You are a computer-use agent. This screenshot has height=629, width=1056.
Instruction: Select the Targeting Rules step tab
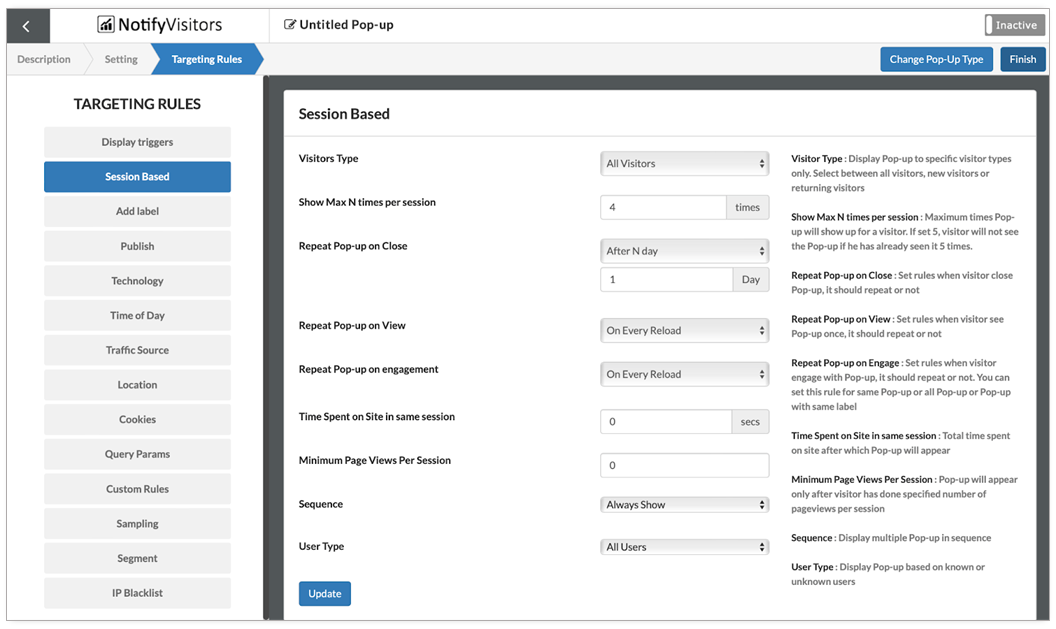(207, 59)
